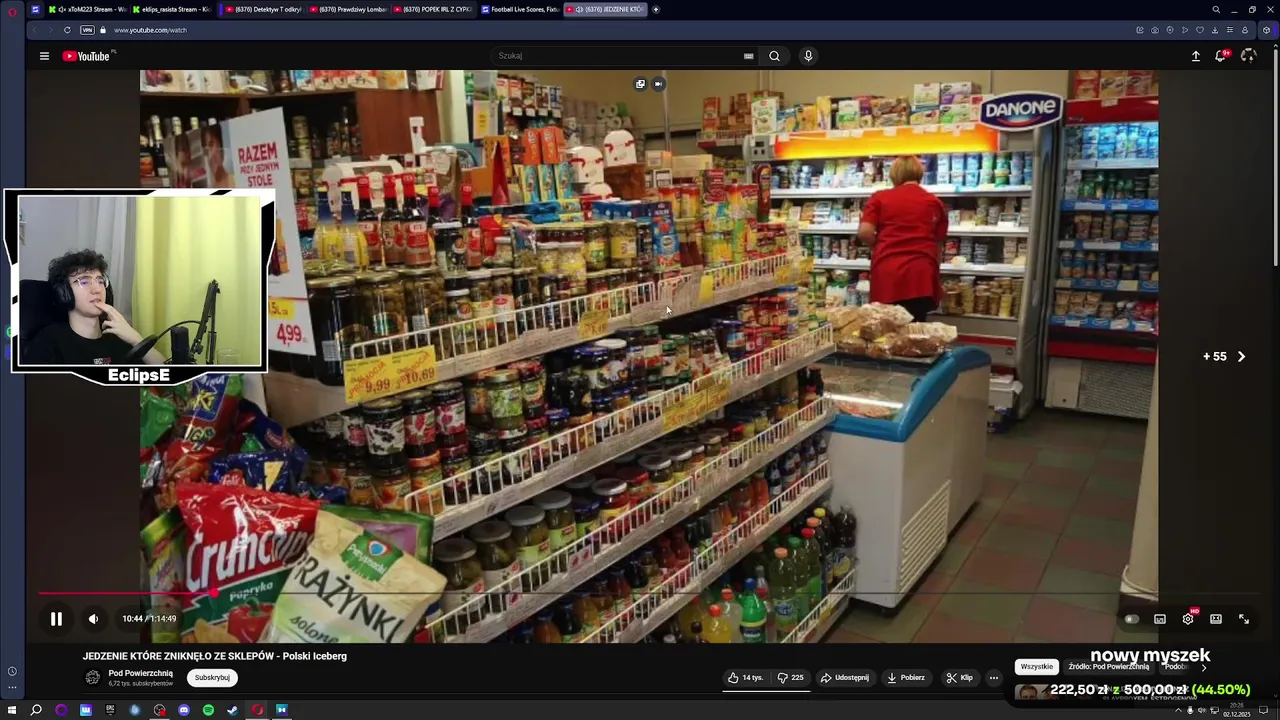Open the Opera sidebar three-dot menu
Viewport: 1280px width, 720px height.
pos(12,687)
